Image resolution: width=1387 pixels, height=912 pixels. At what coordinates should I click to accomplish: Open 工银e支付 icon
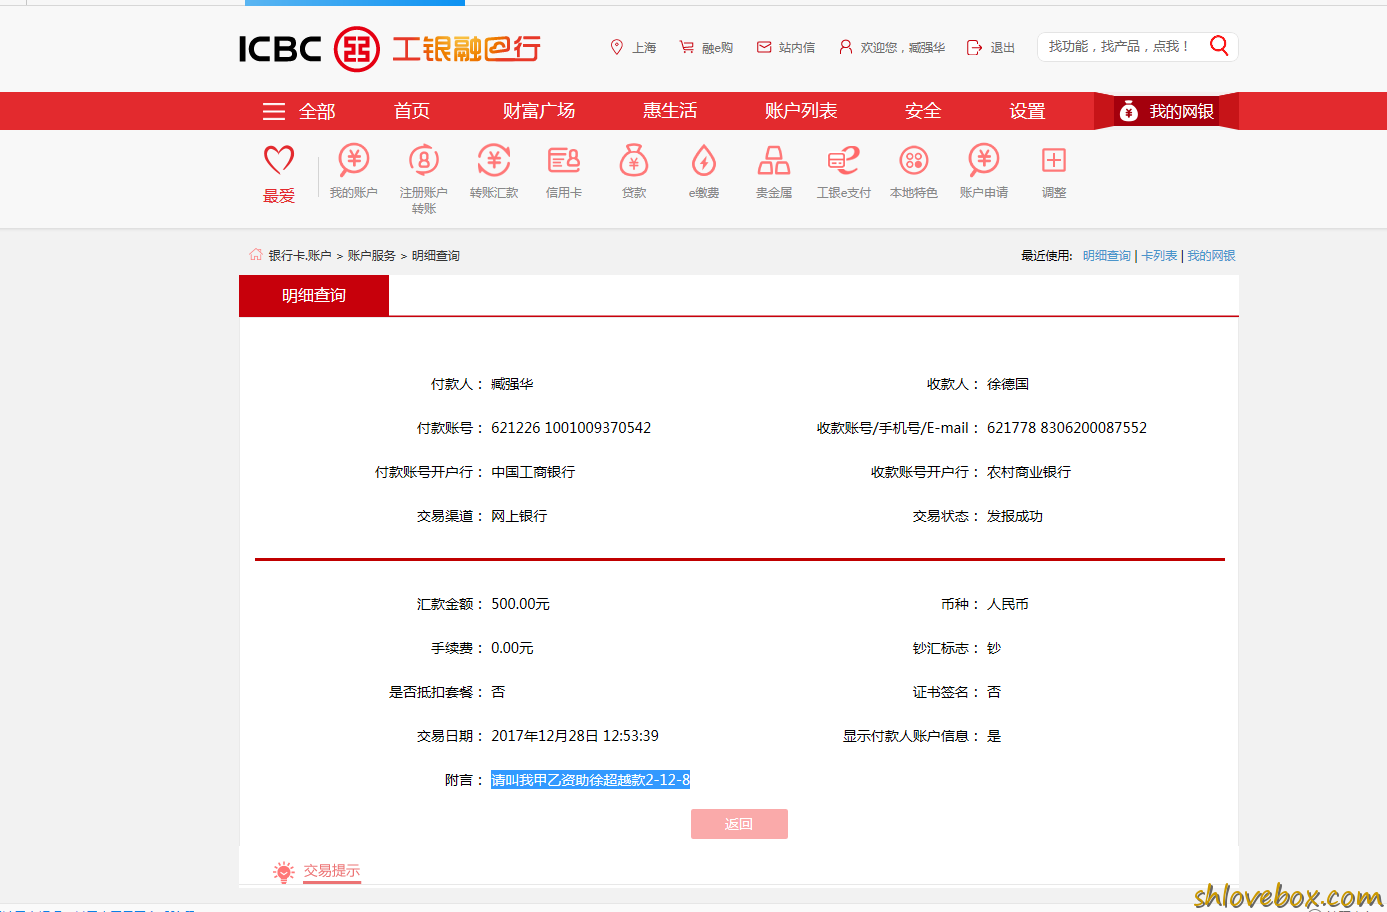844,160
